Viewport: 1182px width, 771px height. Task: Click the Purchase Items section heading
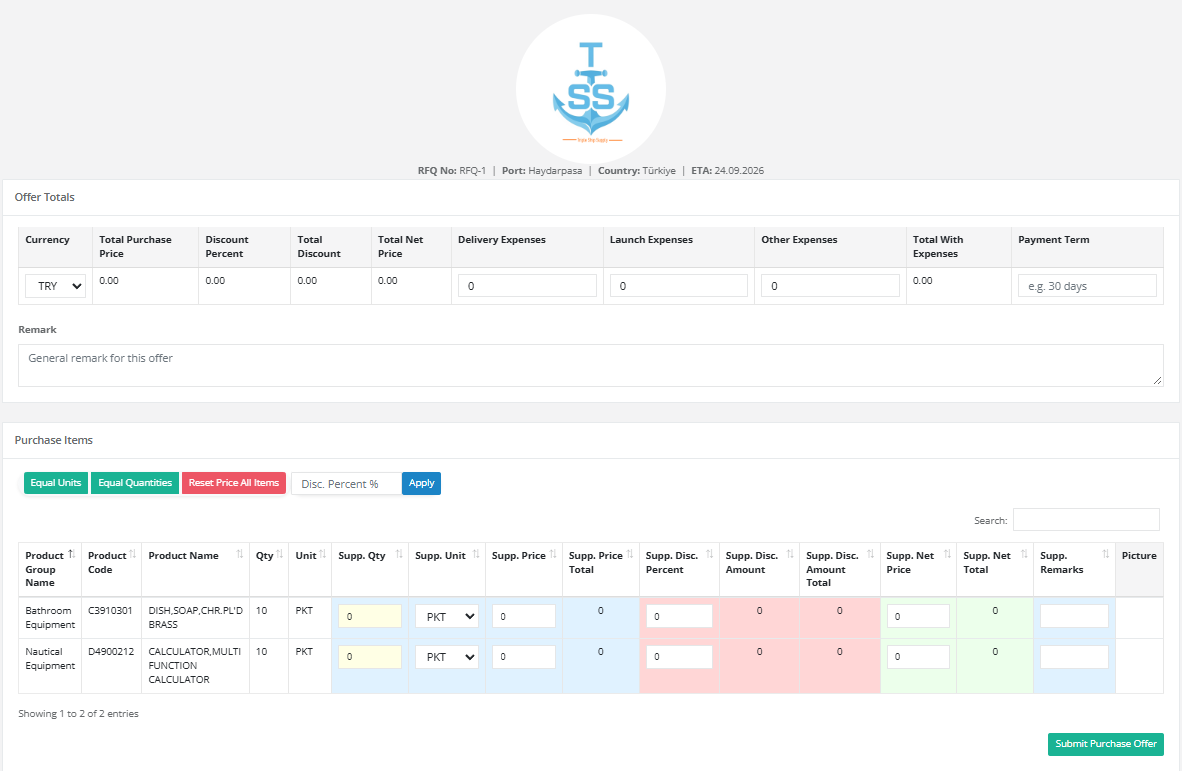pyautogui.click(x=54, y=440)
